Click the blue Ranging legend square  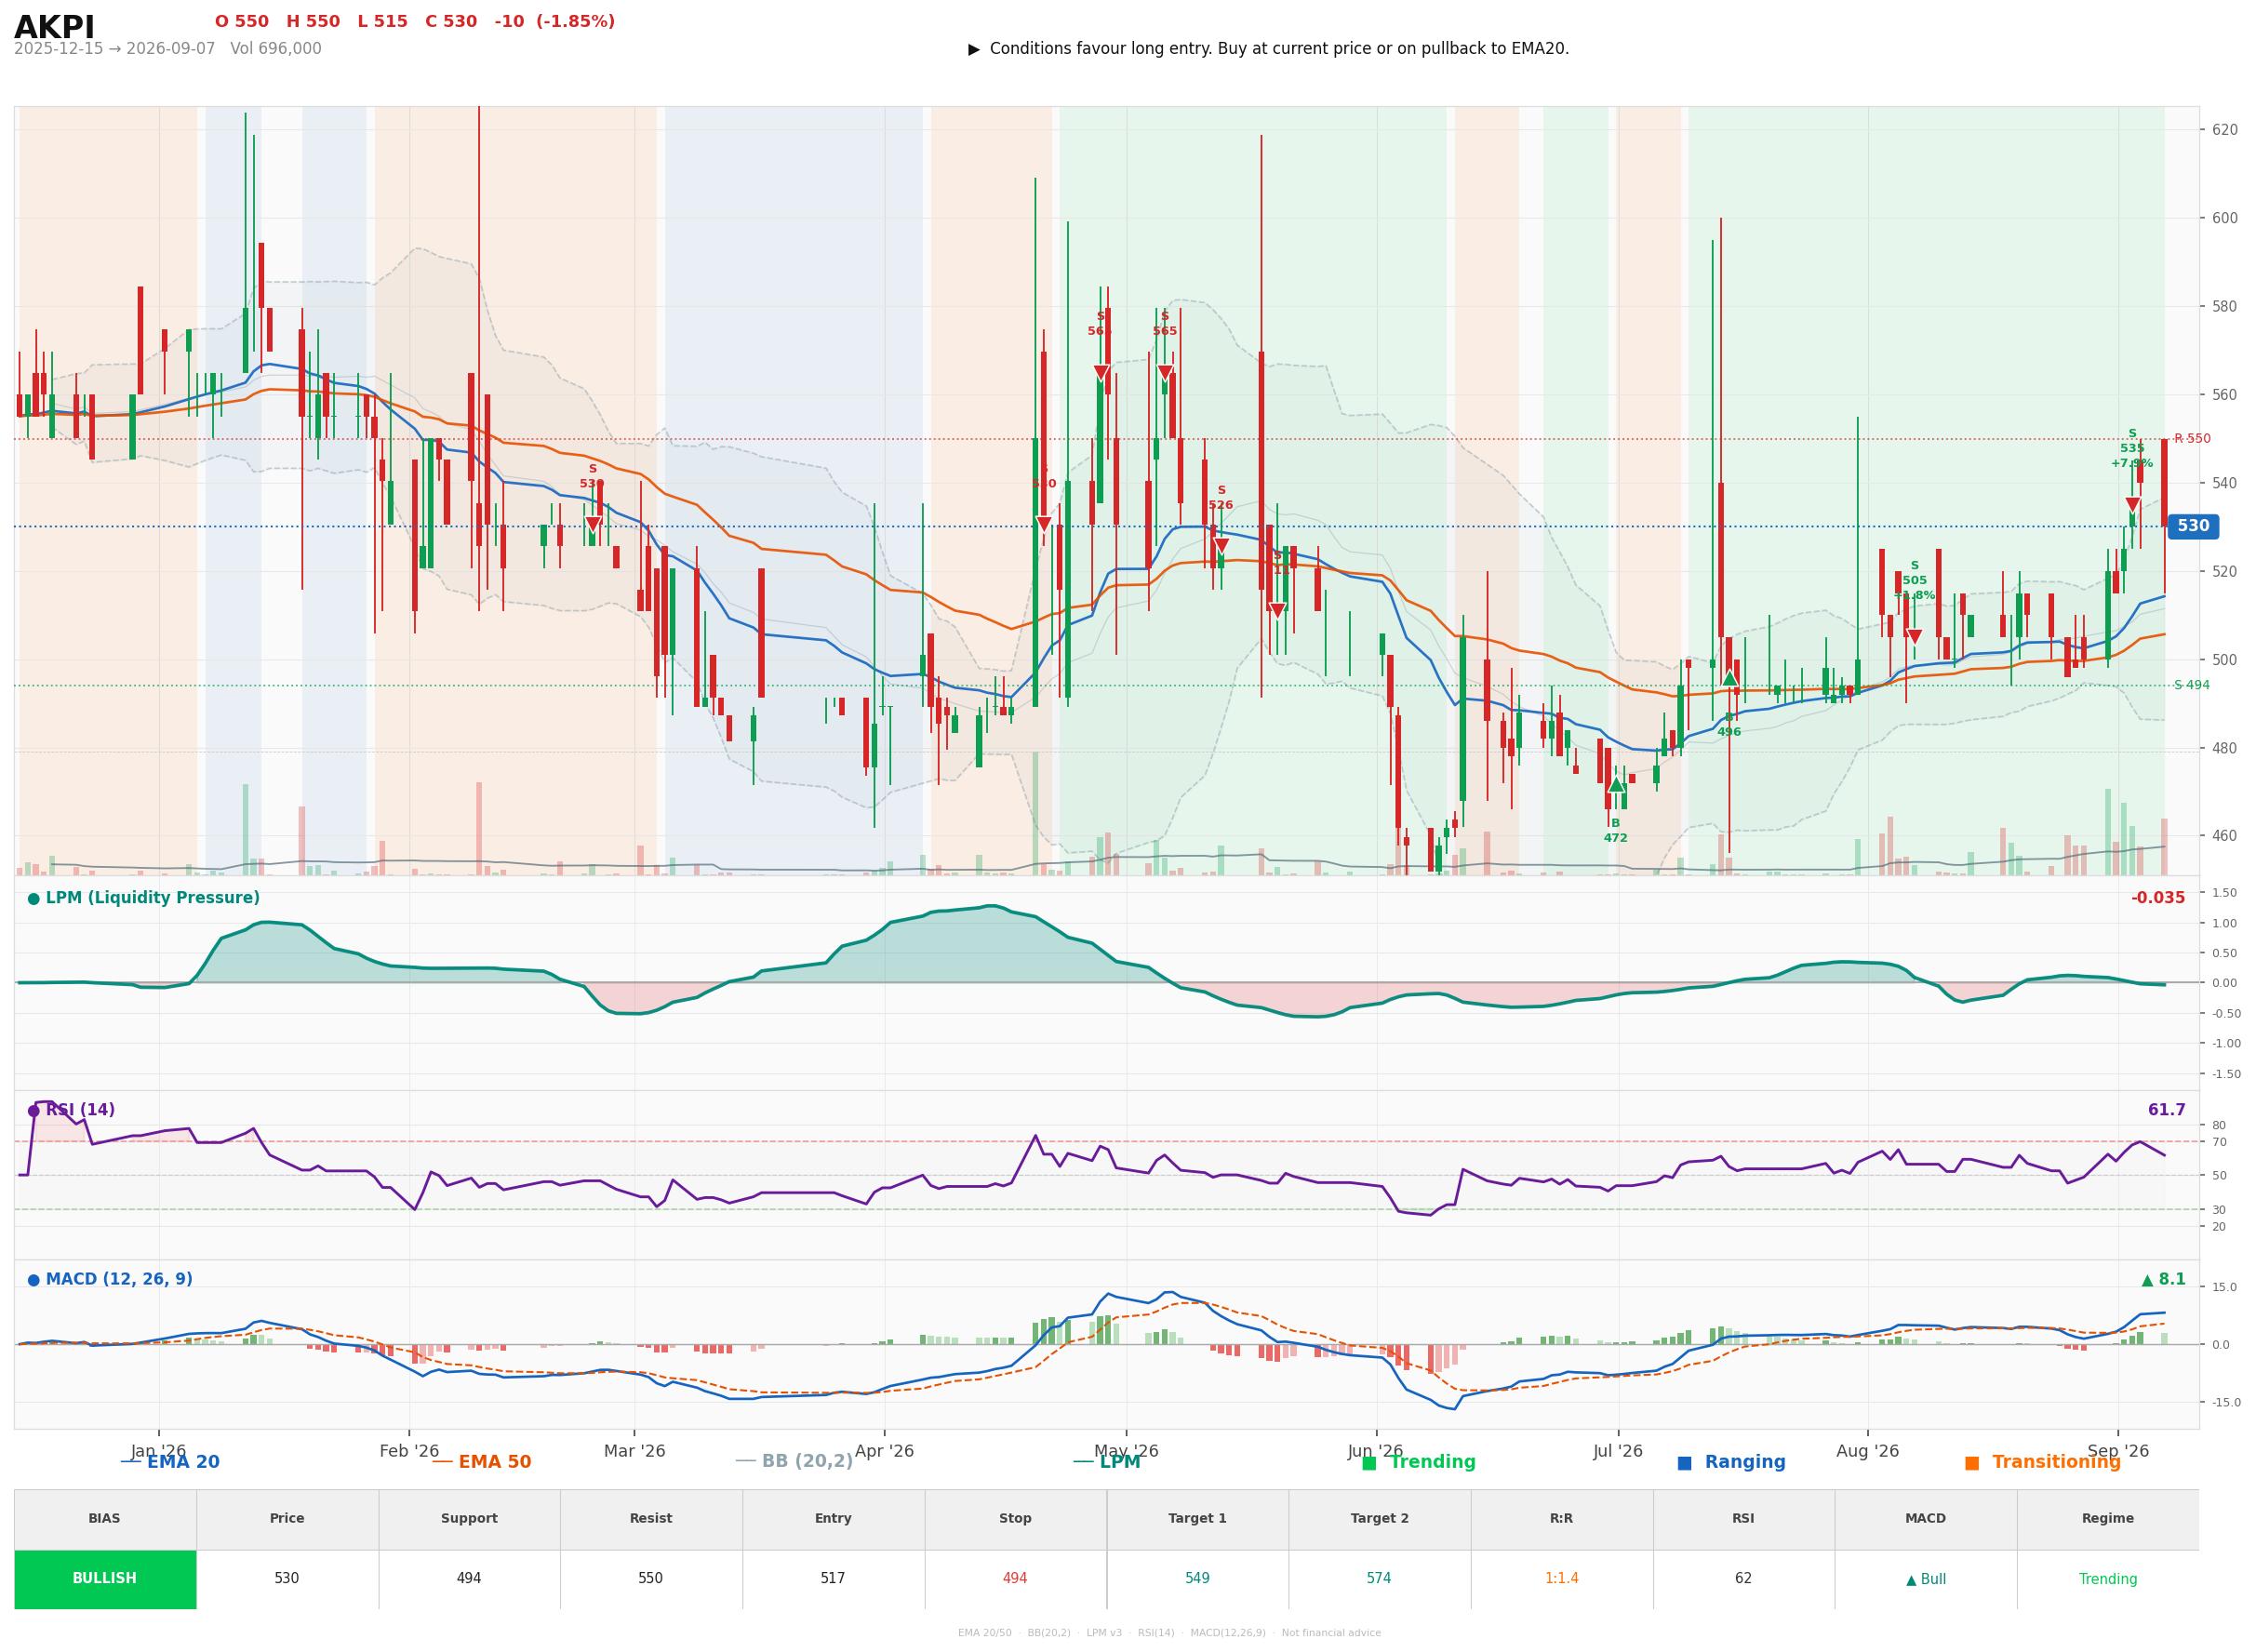pos(1684,1463)
